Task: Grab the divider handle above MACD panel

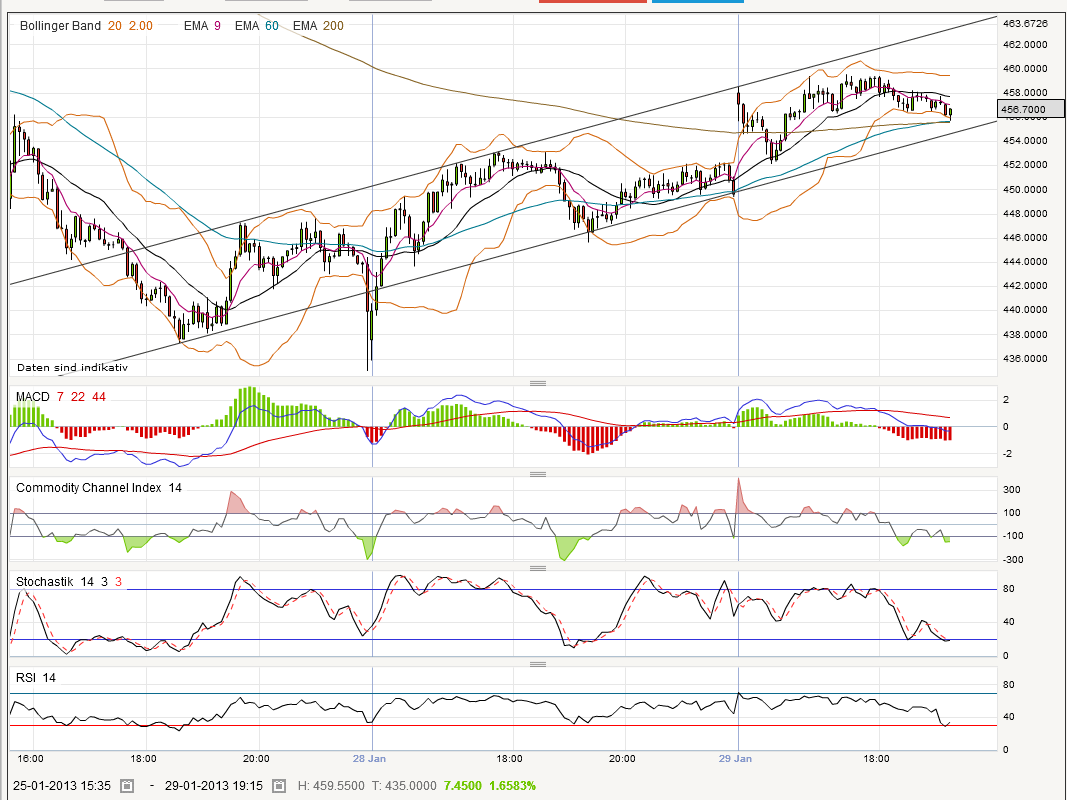Action: [x=538, y=383]
